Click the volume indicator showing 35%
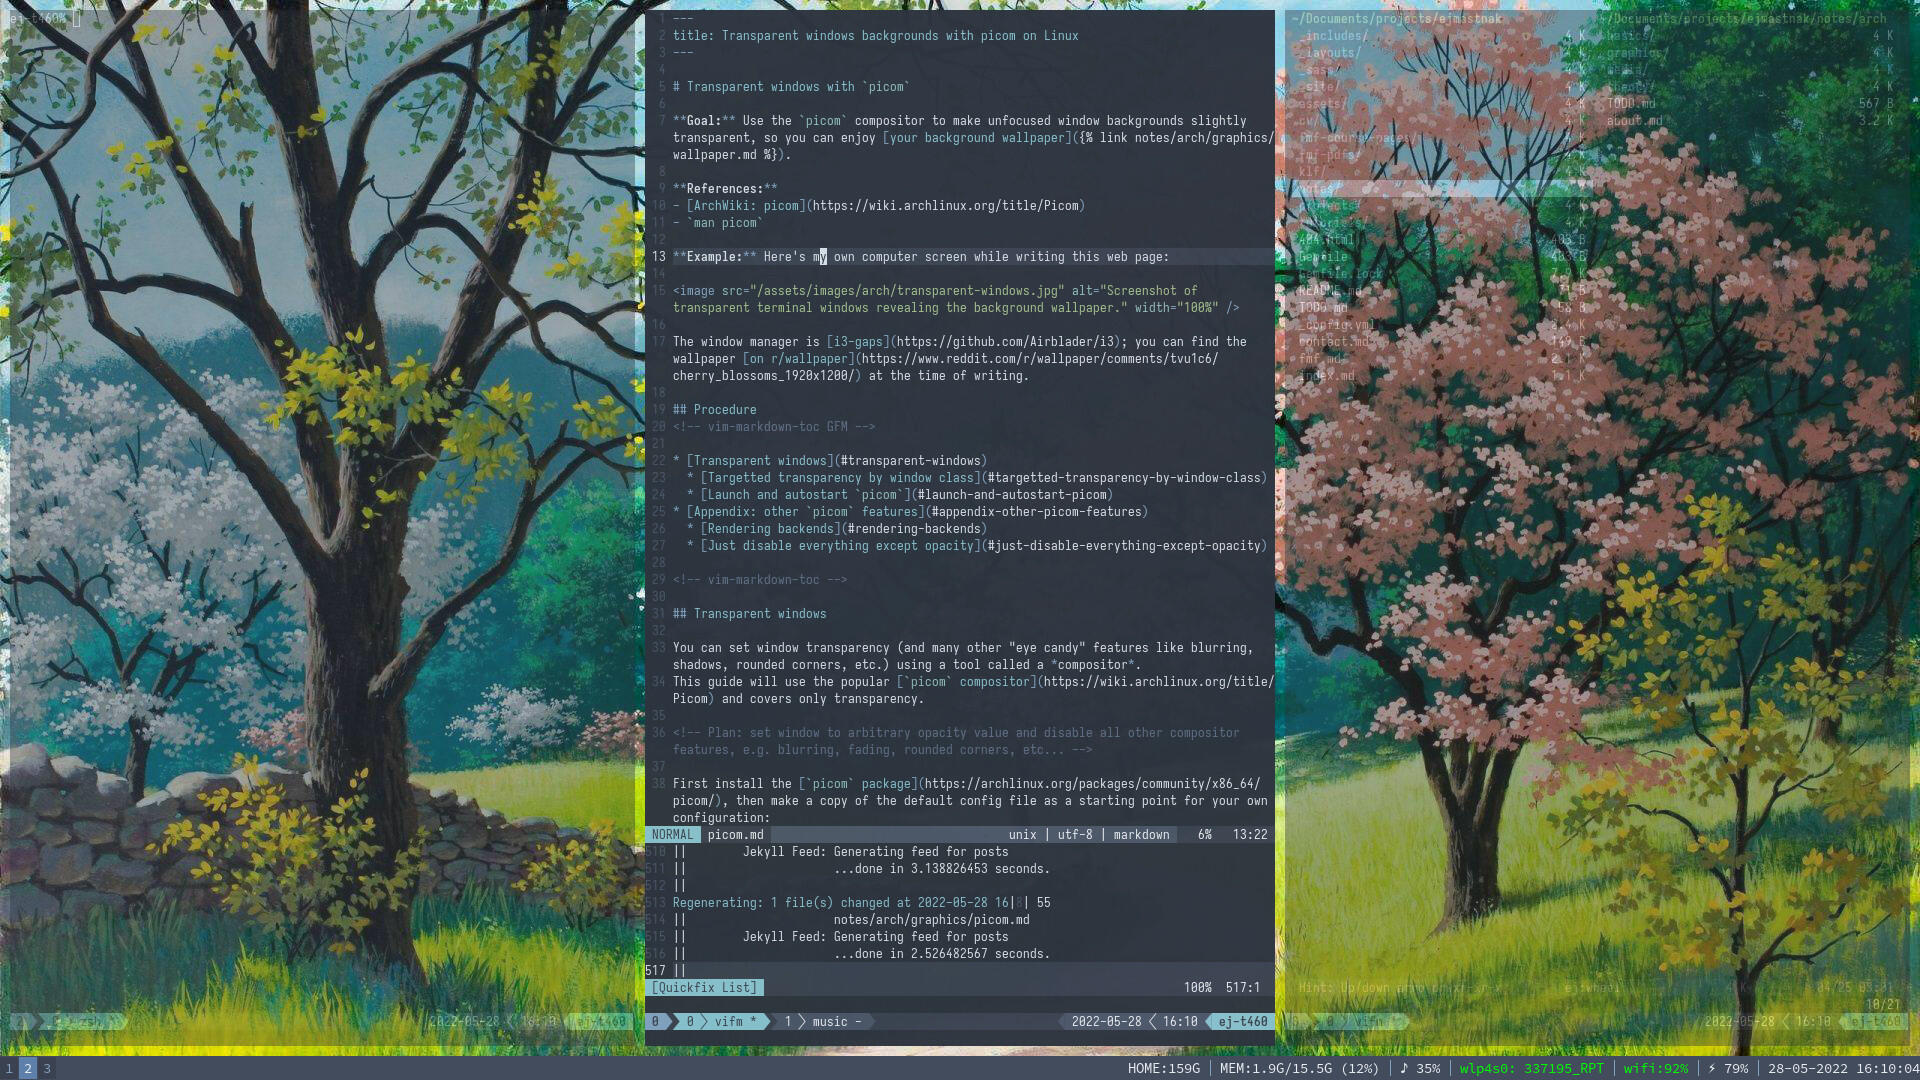 1419,1068
